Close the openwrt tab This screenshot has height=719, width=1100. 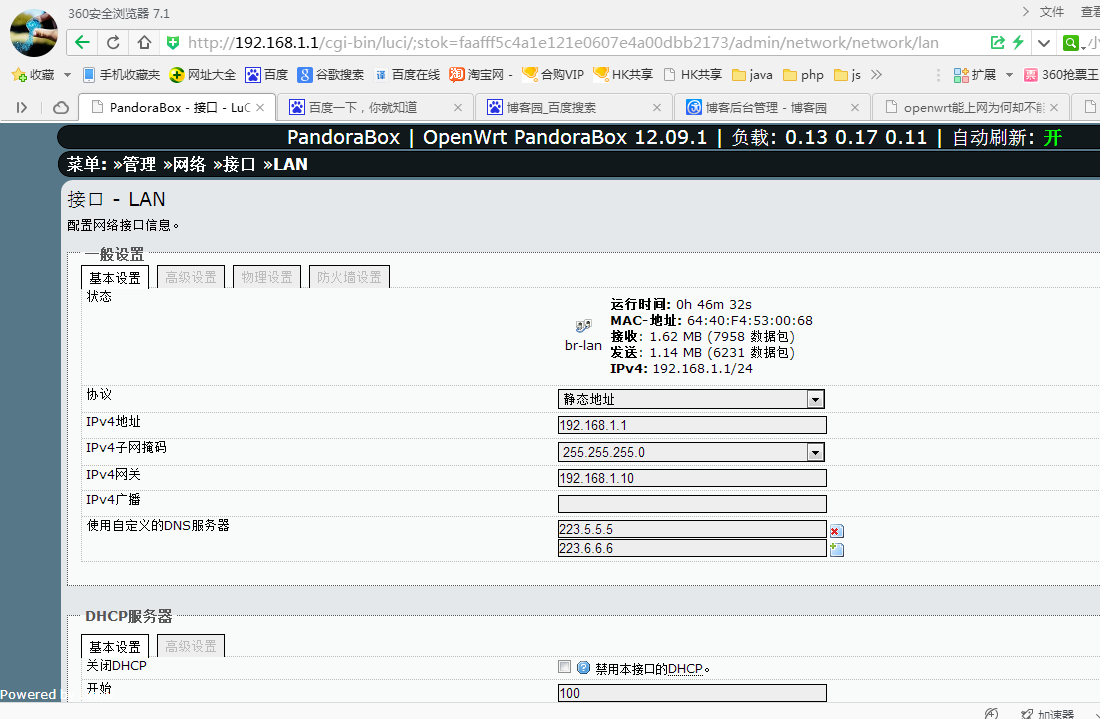(x=1054, y=107)
